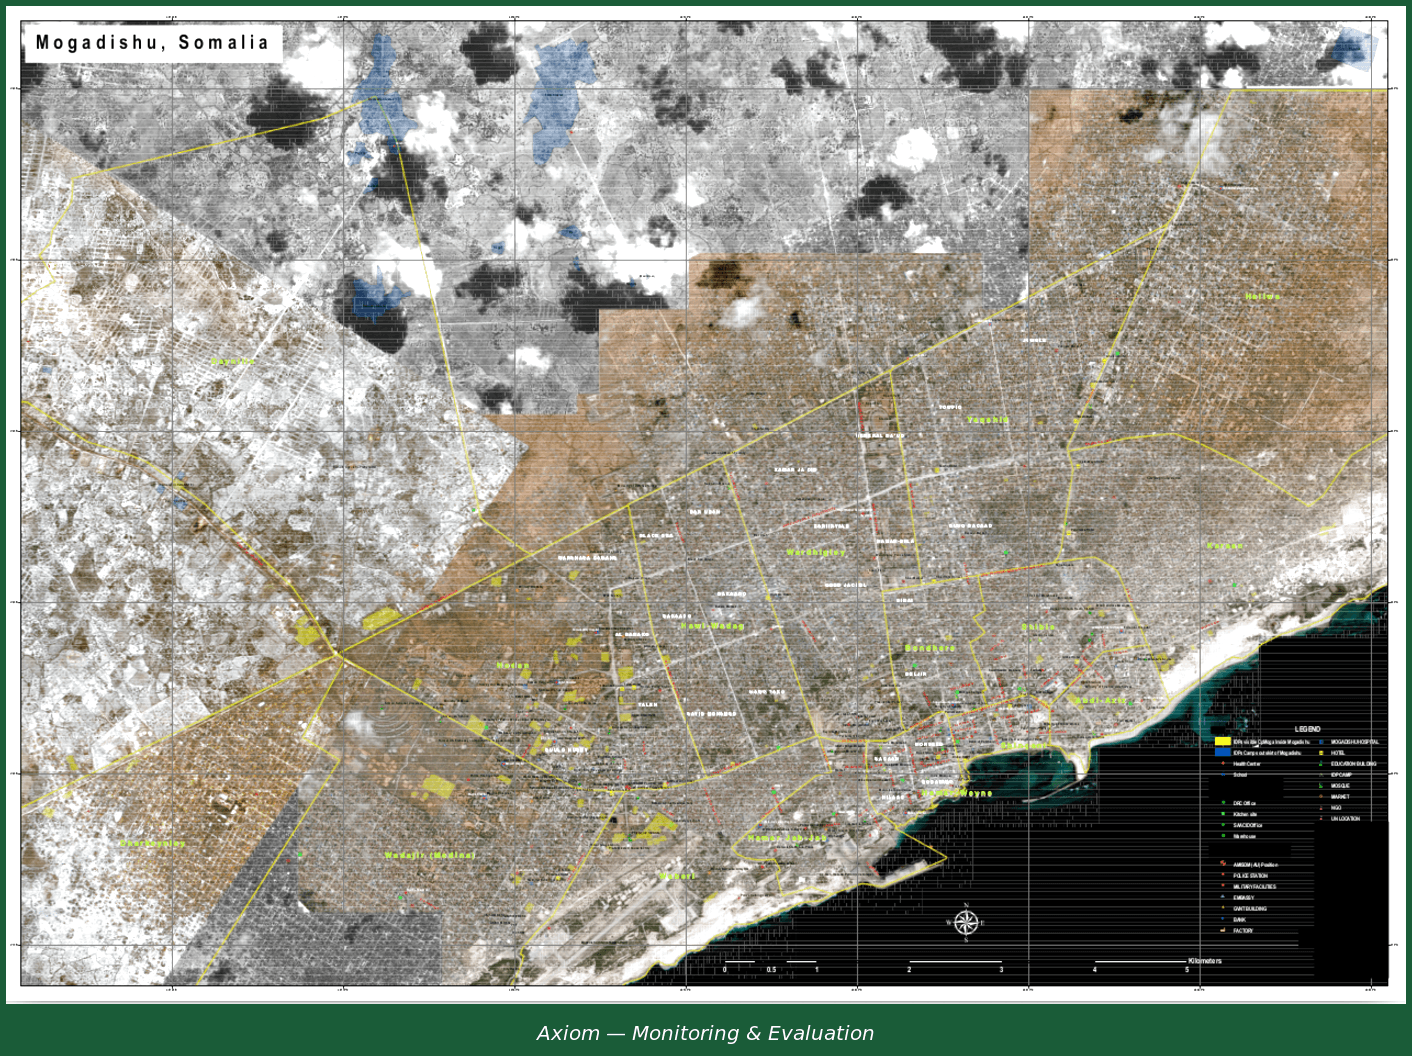Click the Market legend symbol
This screenshot has height=1056, width=1412.
tap(1321, 796)
